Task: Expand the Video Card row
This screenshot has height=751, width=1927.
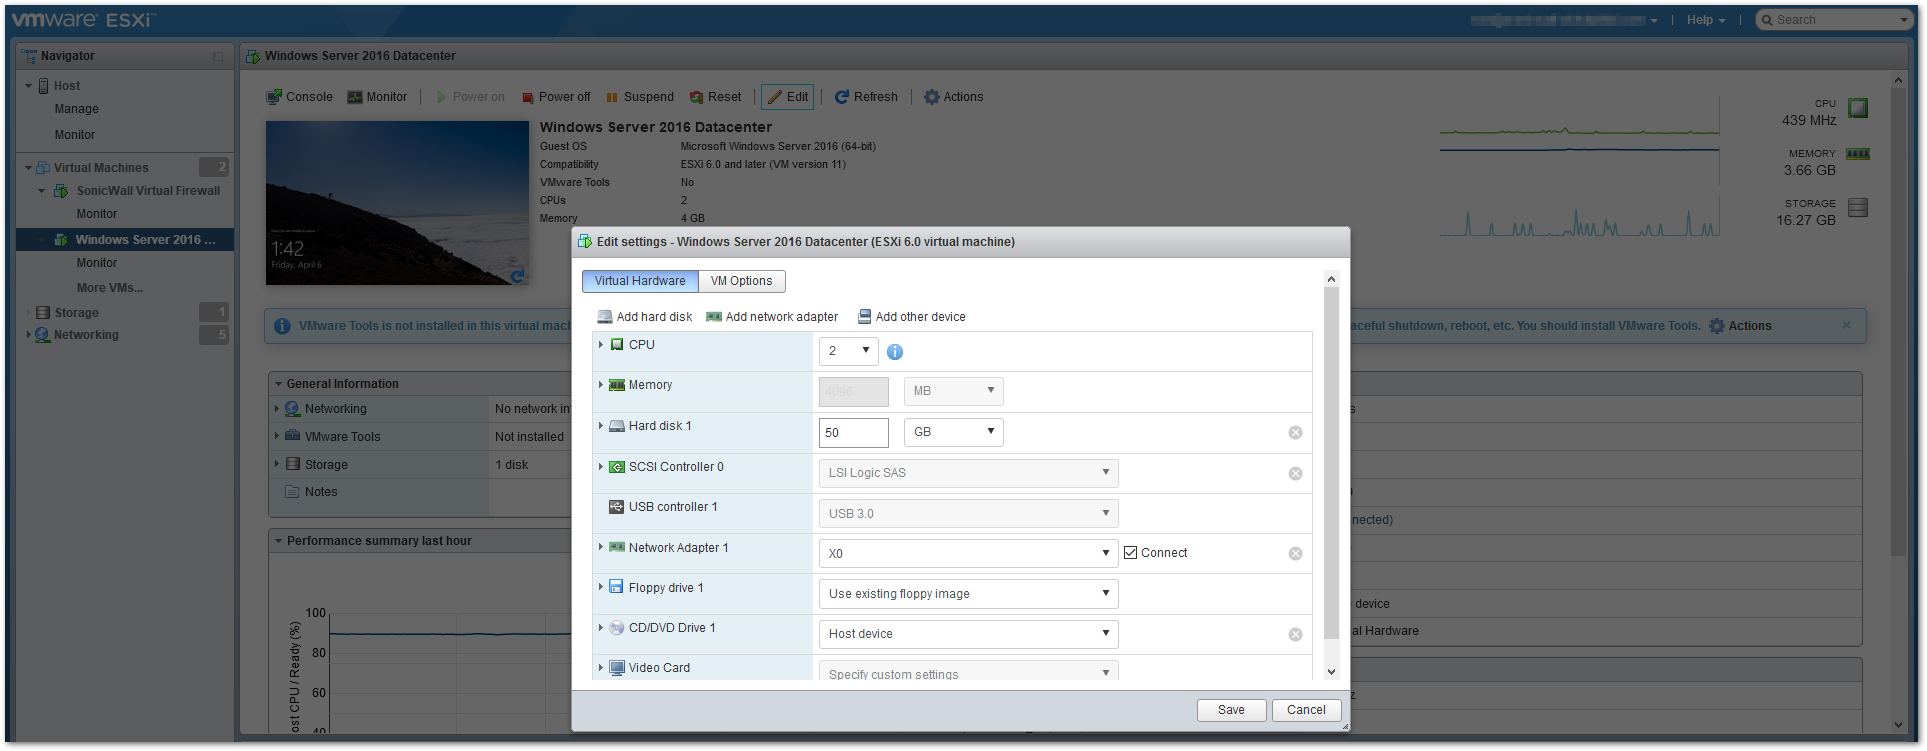Action: [601, 668]
